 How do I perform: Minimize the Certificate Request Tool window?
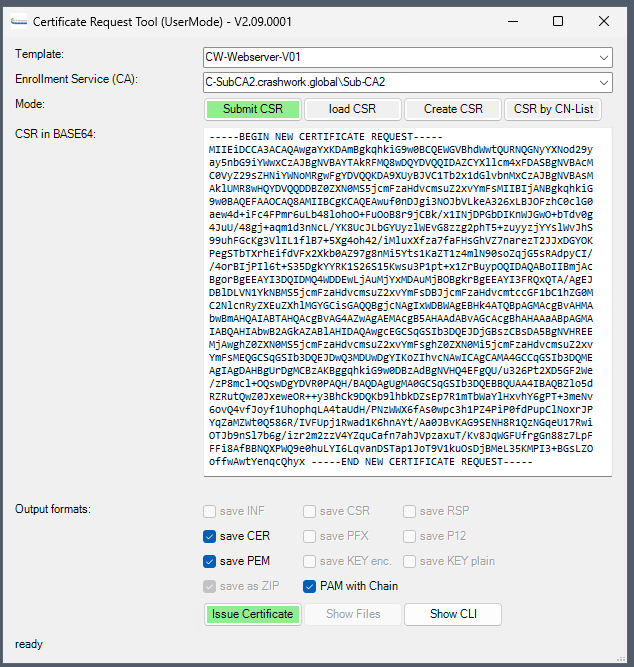[x=513, y=21]
